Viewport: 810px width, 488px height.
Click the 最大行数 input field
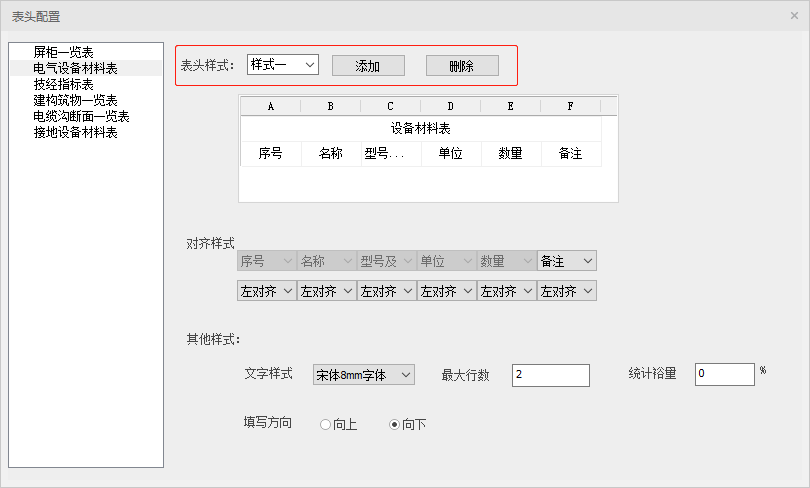tap(551, 375)
